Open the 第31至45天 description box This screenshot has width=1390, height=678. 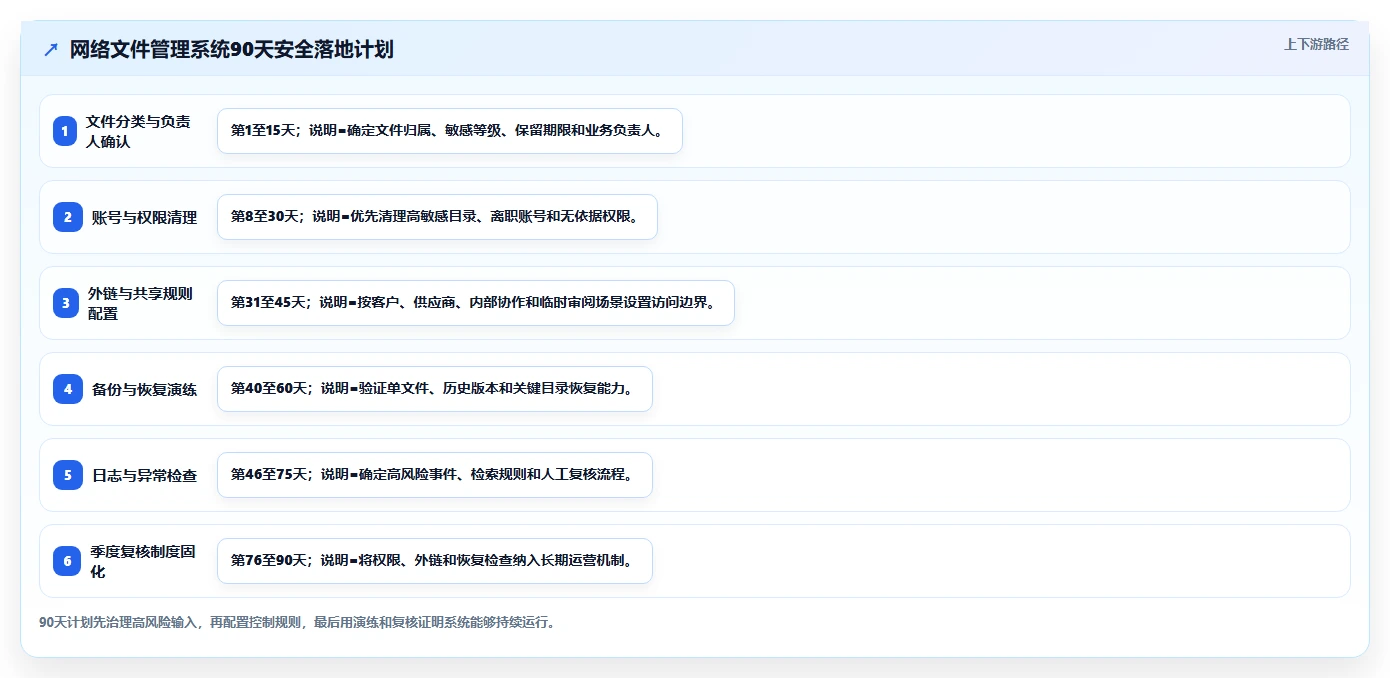476,303
